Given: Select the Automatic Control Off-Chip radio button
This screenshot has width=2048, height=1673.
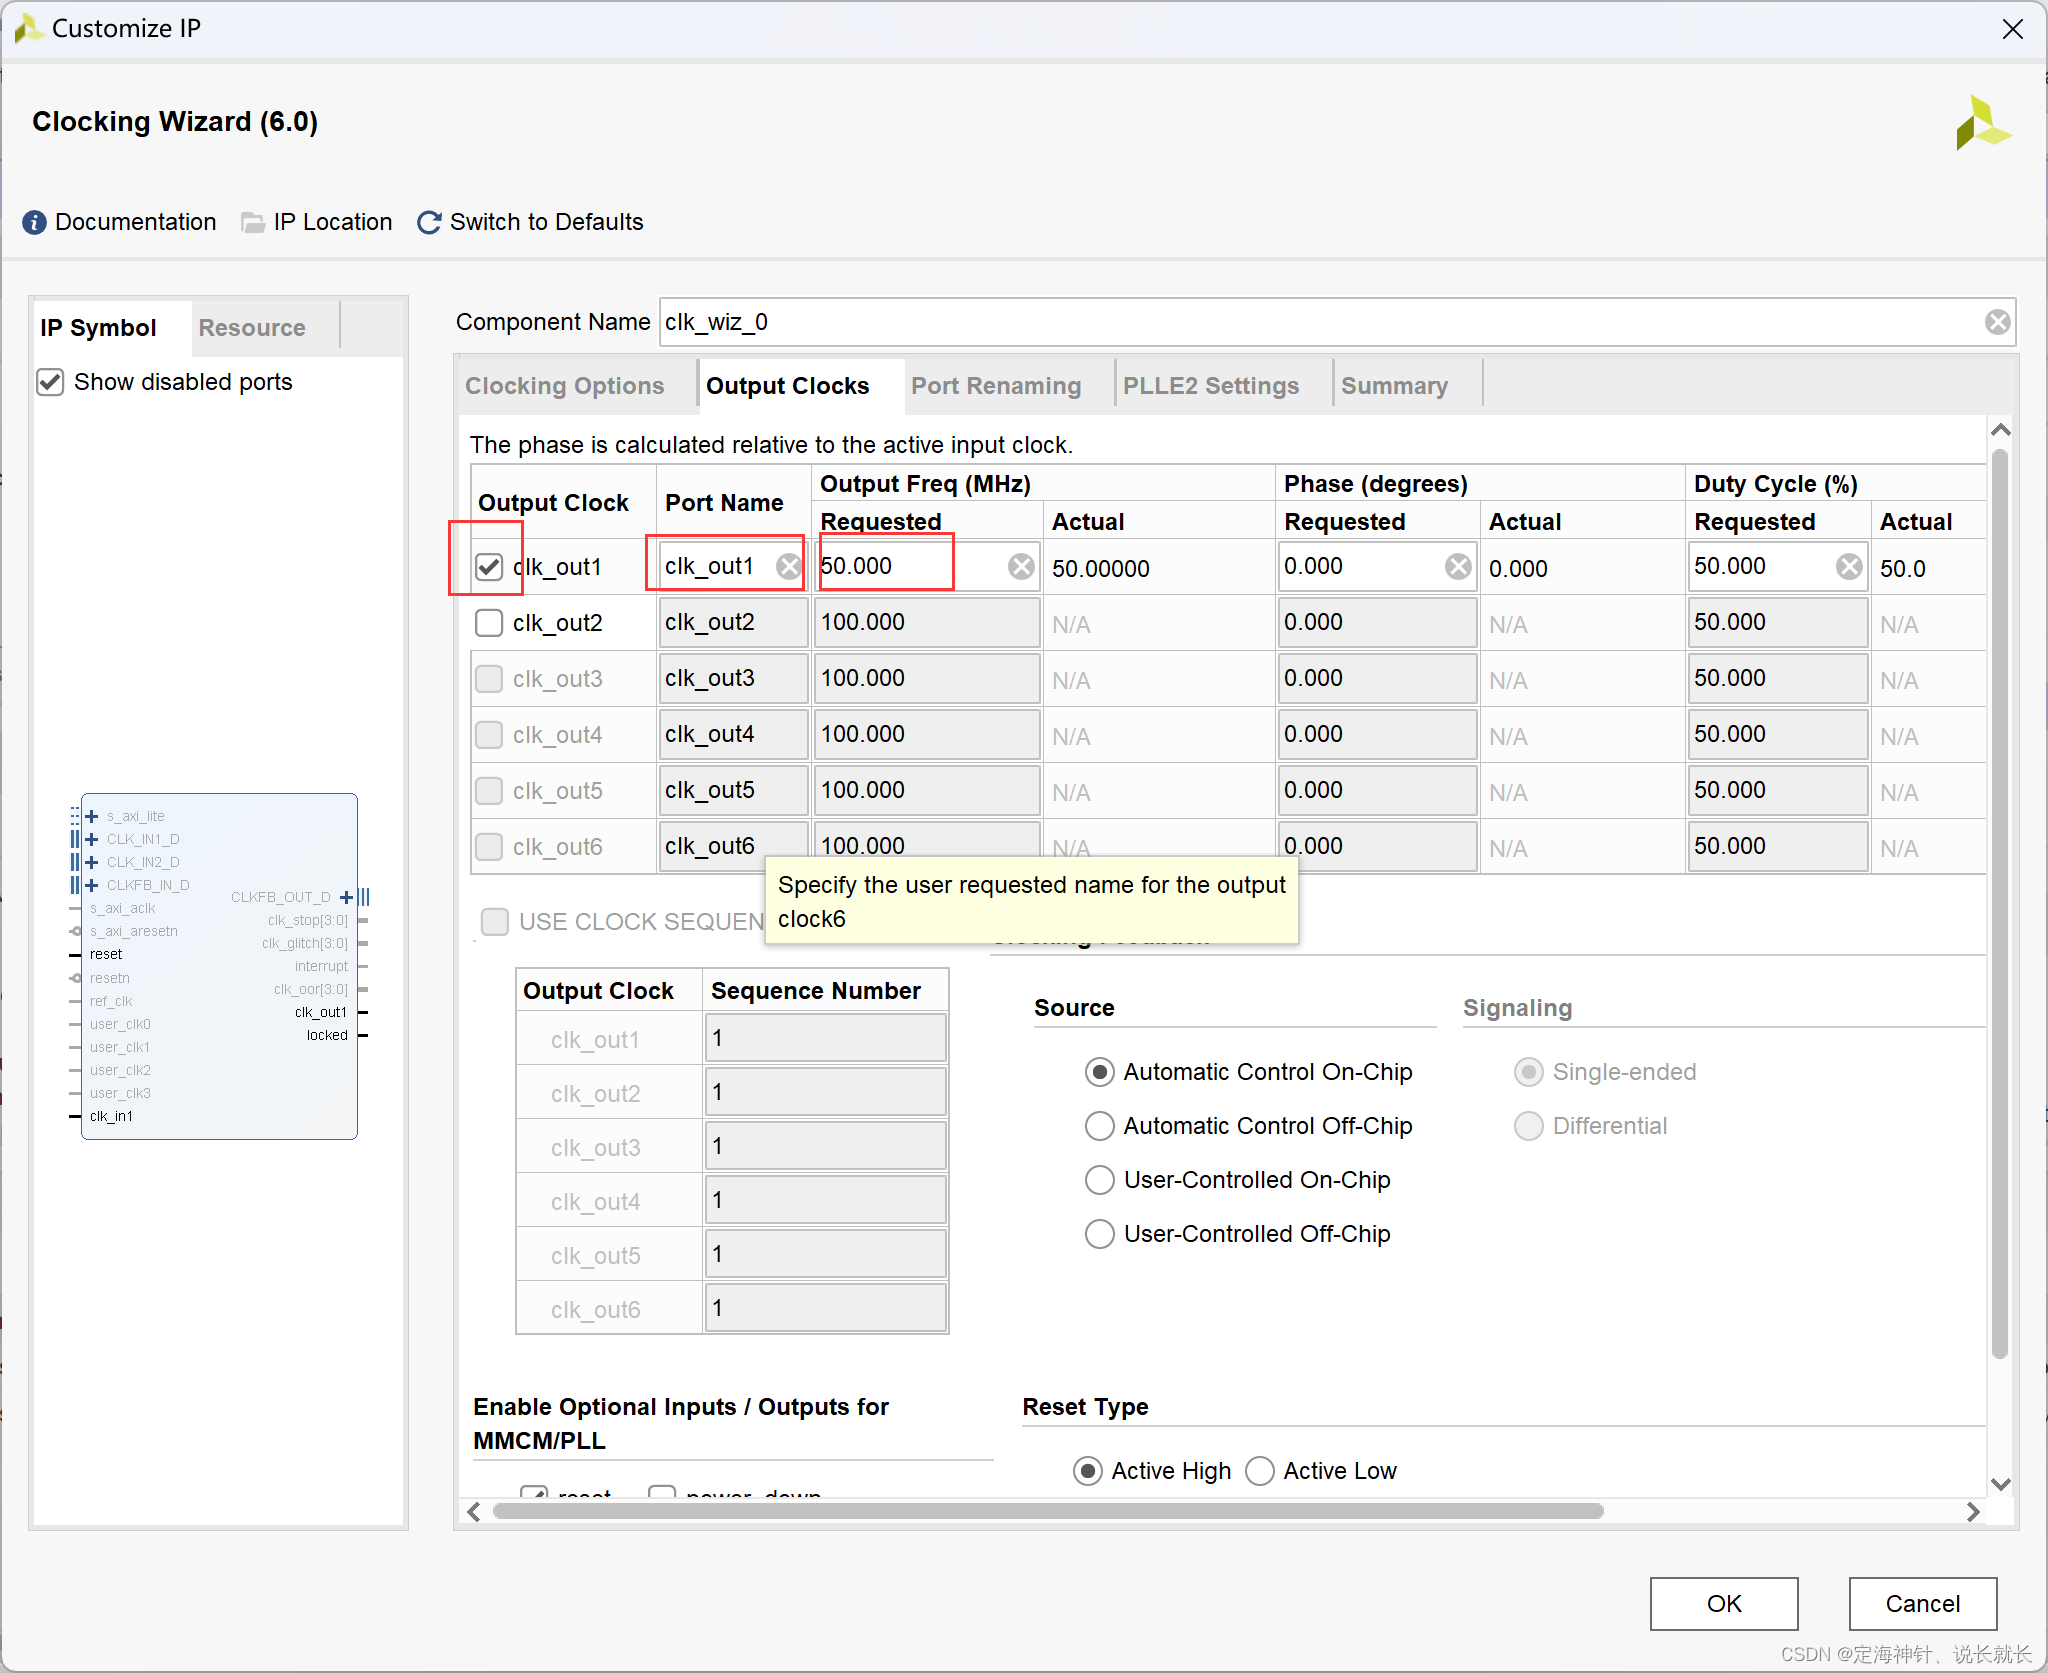Looking at the screenshot, I should (1099, 1126).
